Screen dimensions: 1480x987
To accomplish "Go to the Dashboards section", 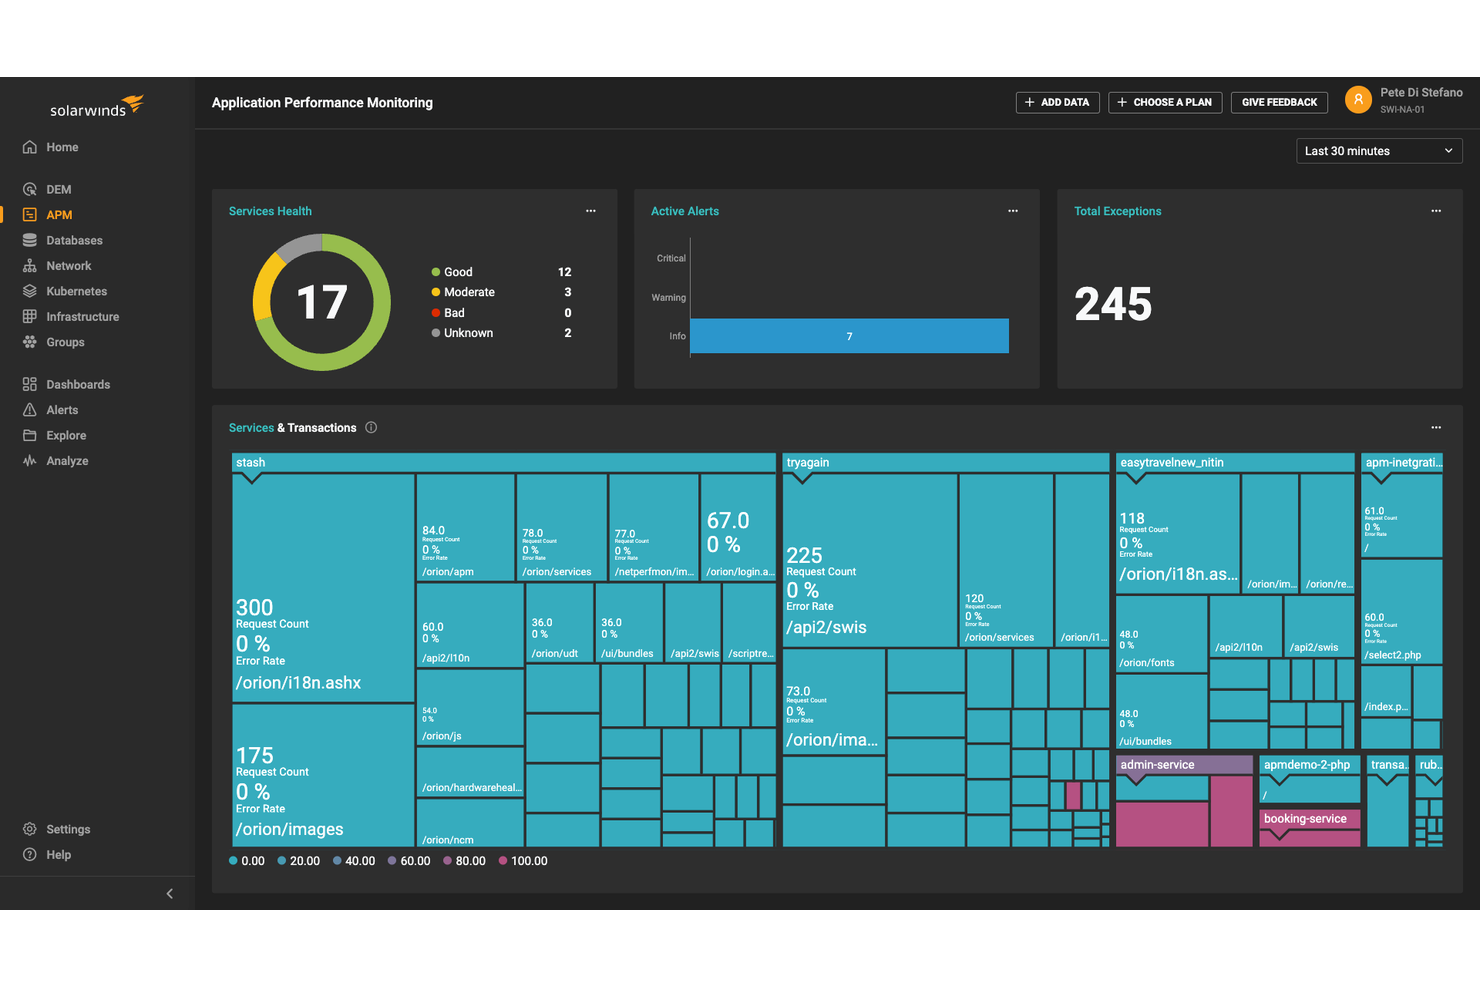I will (30, 384).
